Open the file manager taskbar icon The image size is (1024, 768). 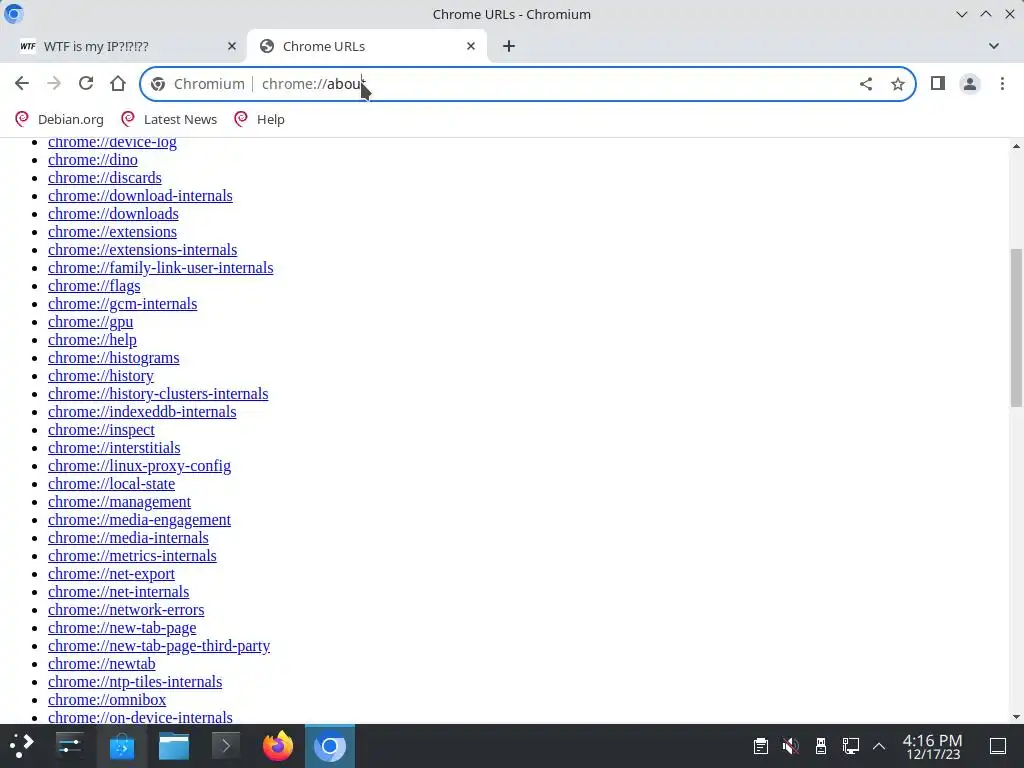(x=174, y=746)
